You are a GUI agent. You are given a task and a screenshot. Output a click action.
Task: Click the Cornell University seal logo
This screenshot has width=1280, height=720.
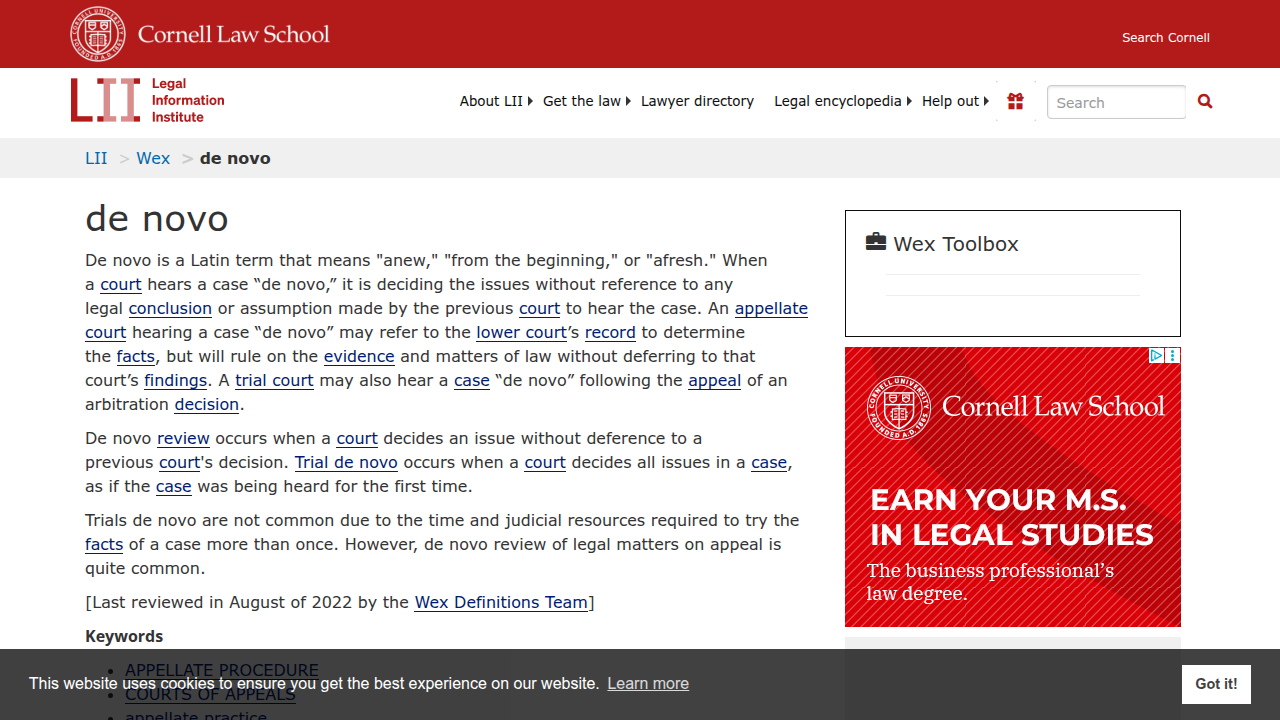98,34
